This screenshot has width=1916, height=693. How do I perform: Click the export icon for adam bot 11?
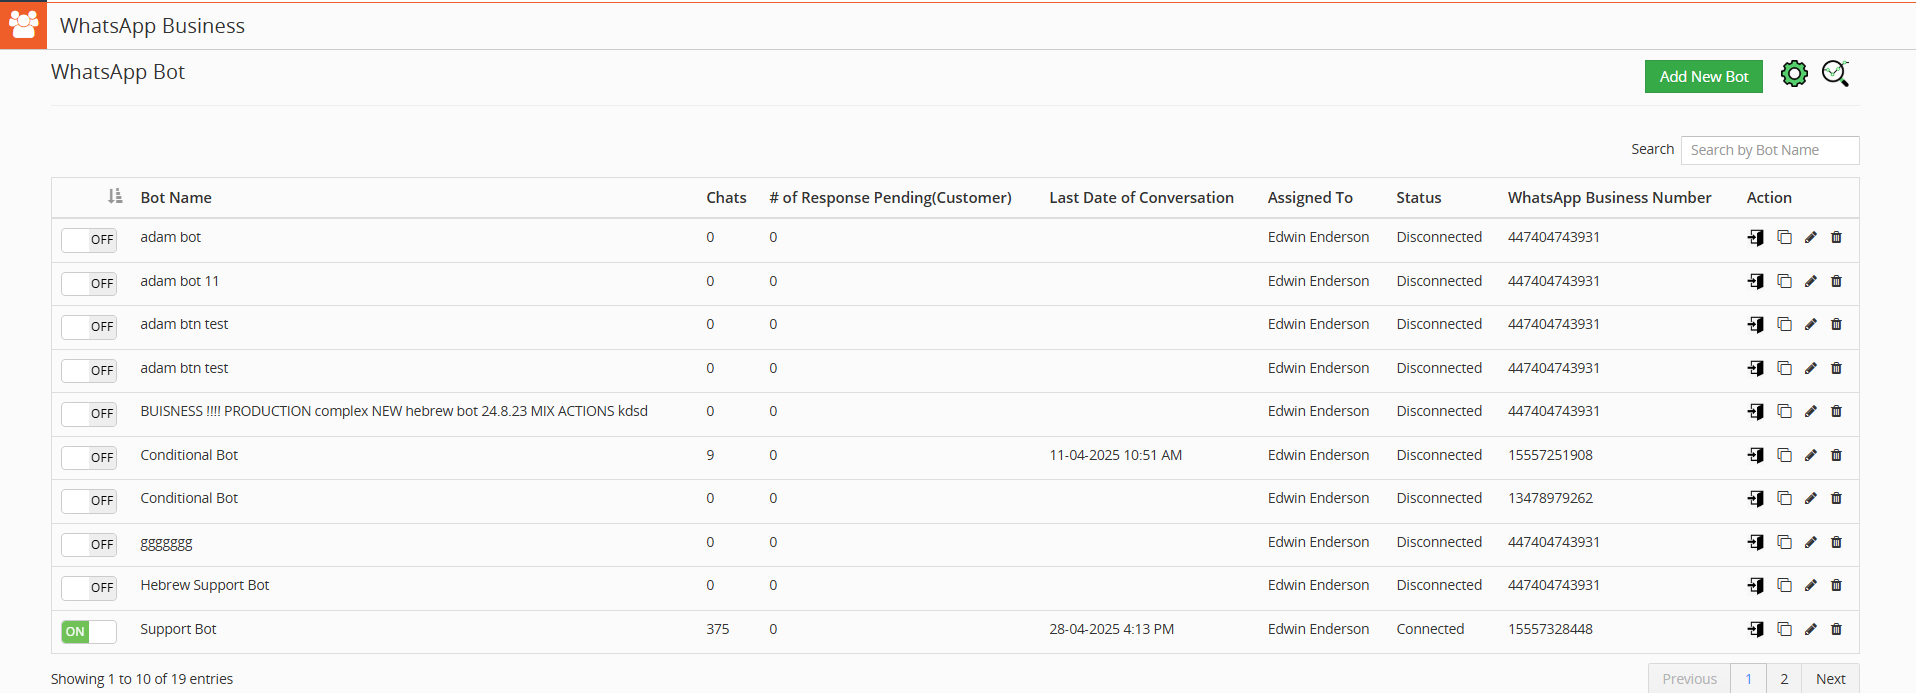(x=1756, y=282)
